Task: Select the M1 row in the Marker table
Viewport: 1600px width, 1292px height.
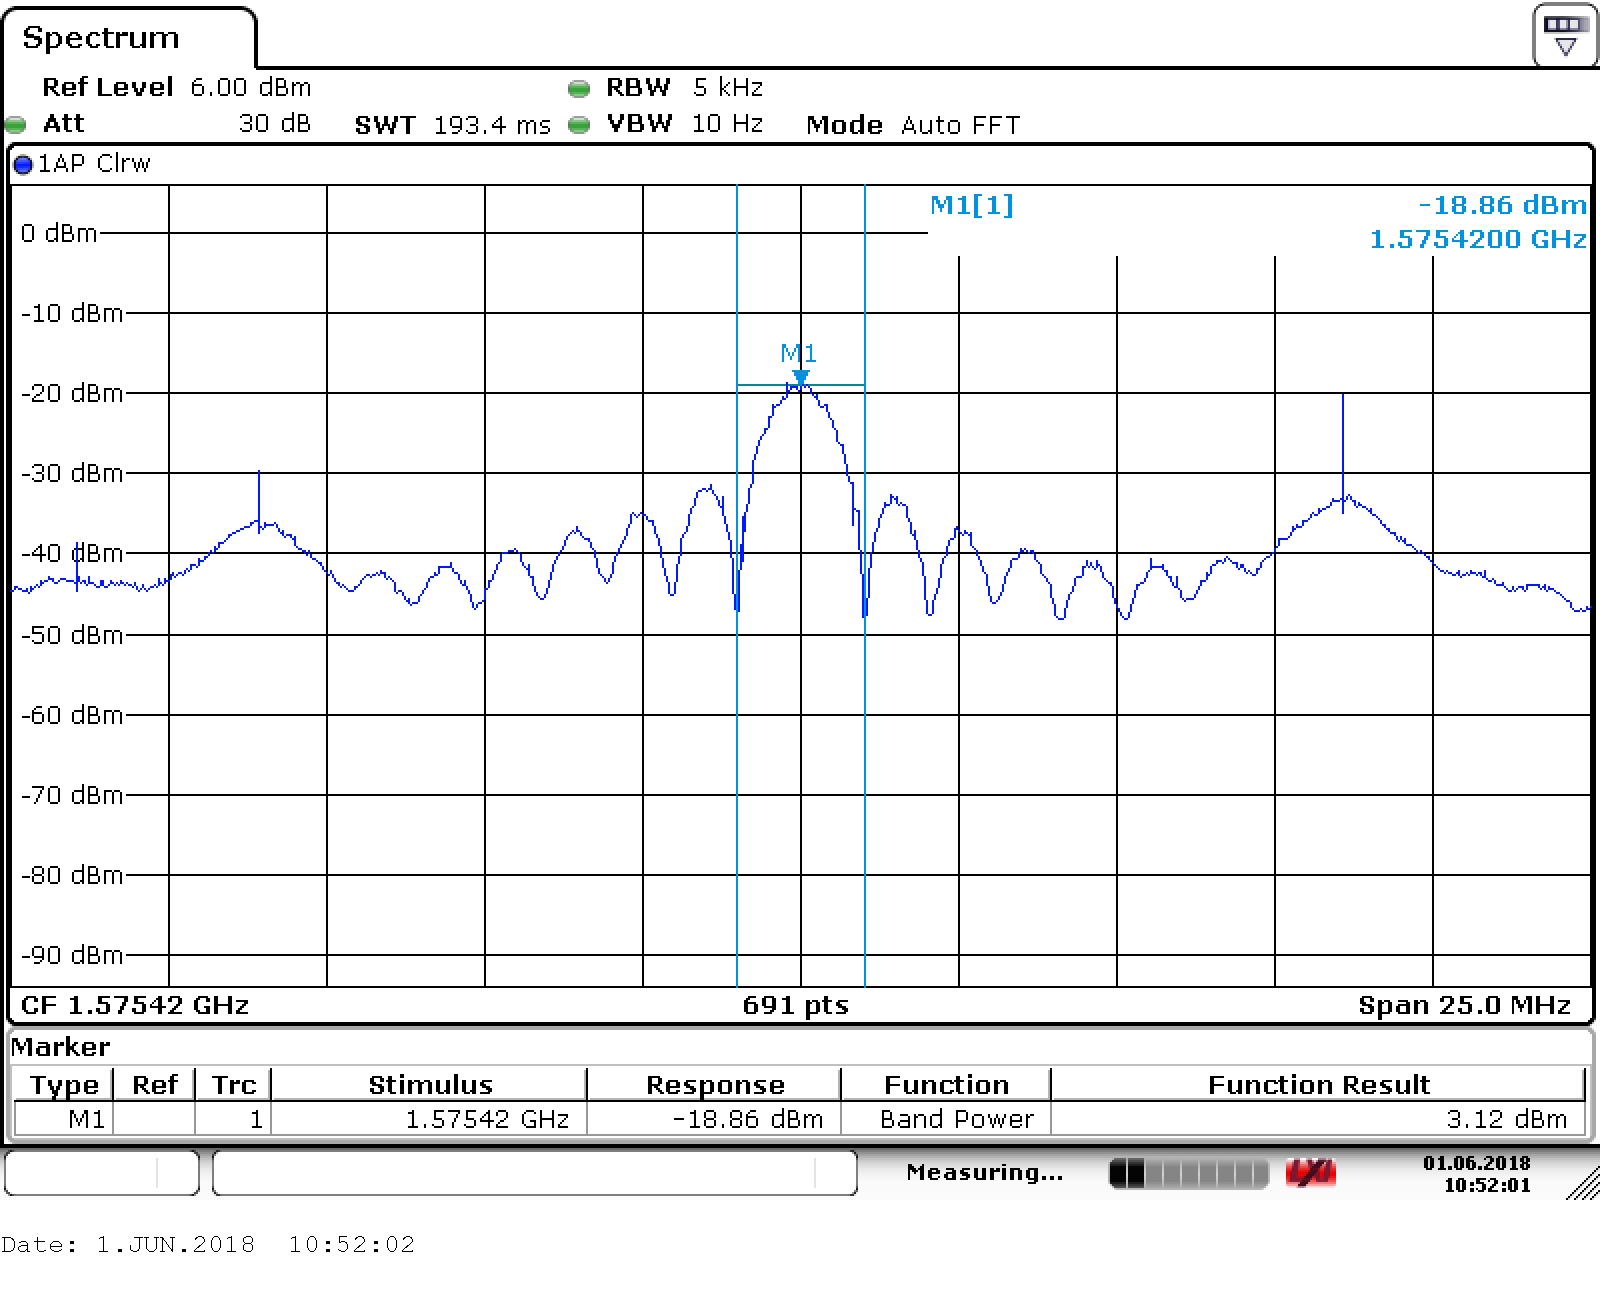Action: tap(86, 1119)
